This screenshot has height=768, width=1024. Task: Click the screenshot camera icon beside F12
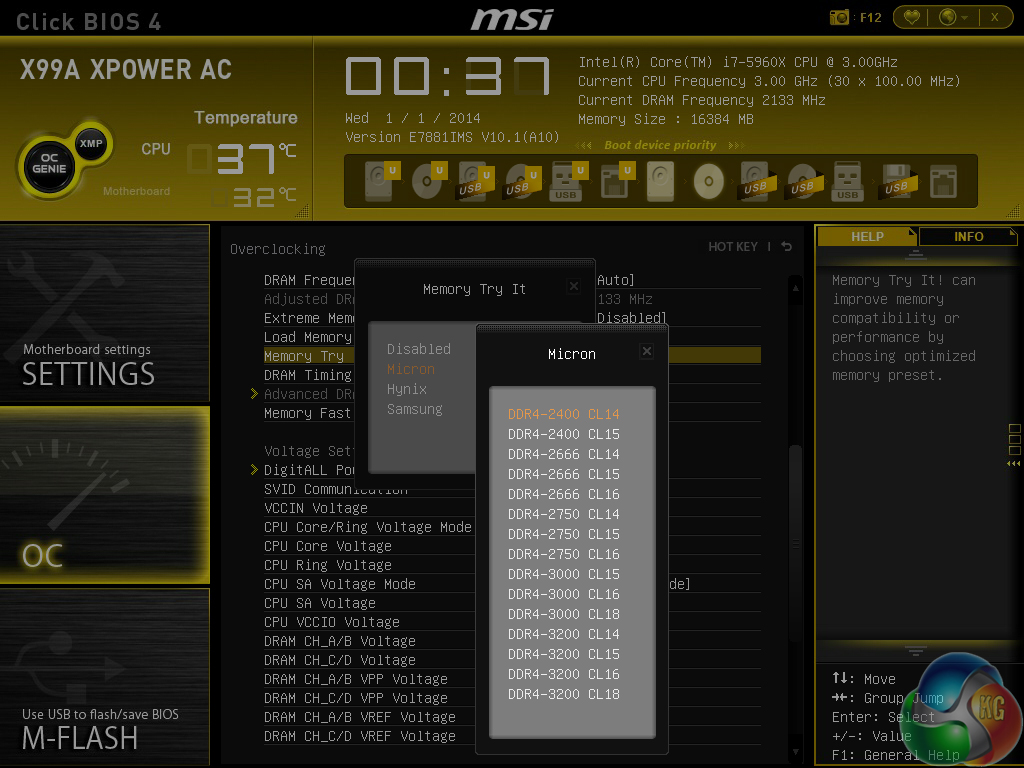click(839, 17)
